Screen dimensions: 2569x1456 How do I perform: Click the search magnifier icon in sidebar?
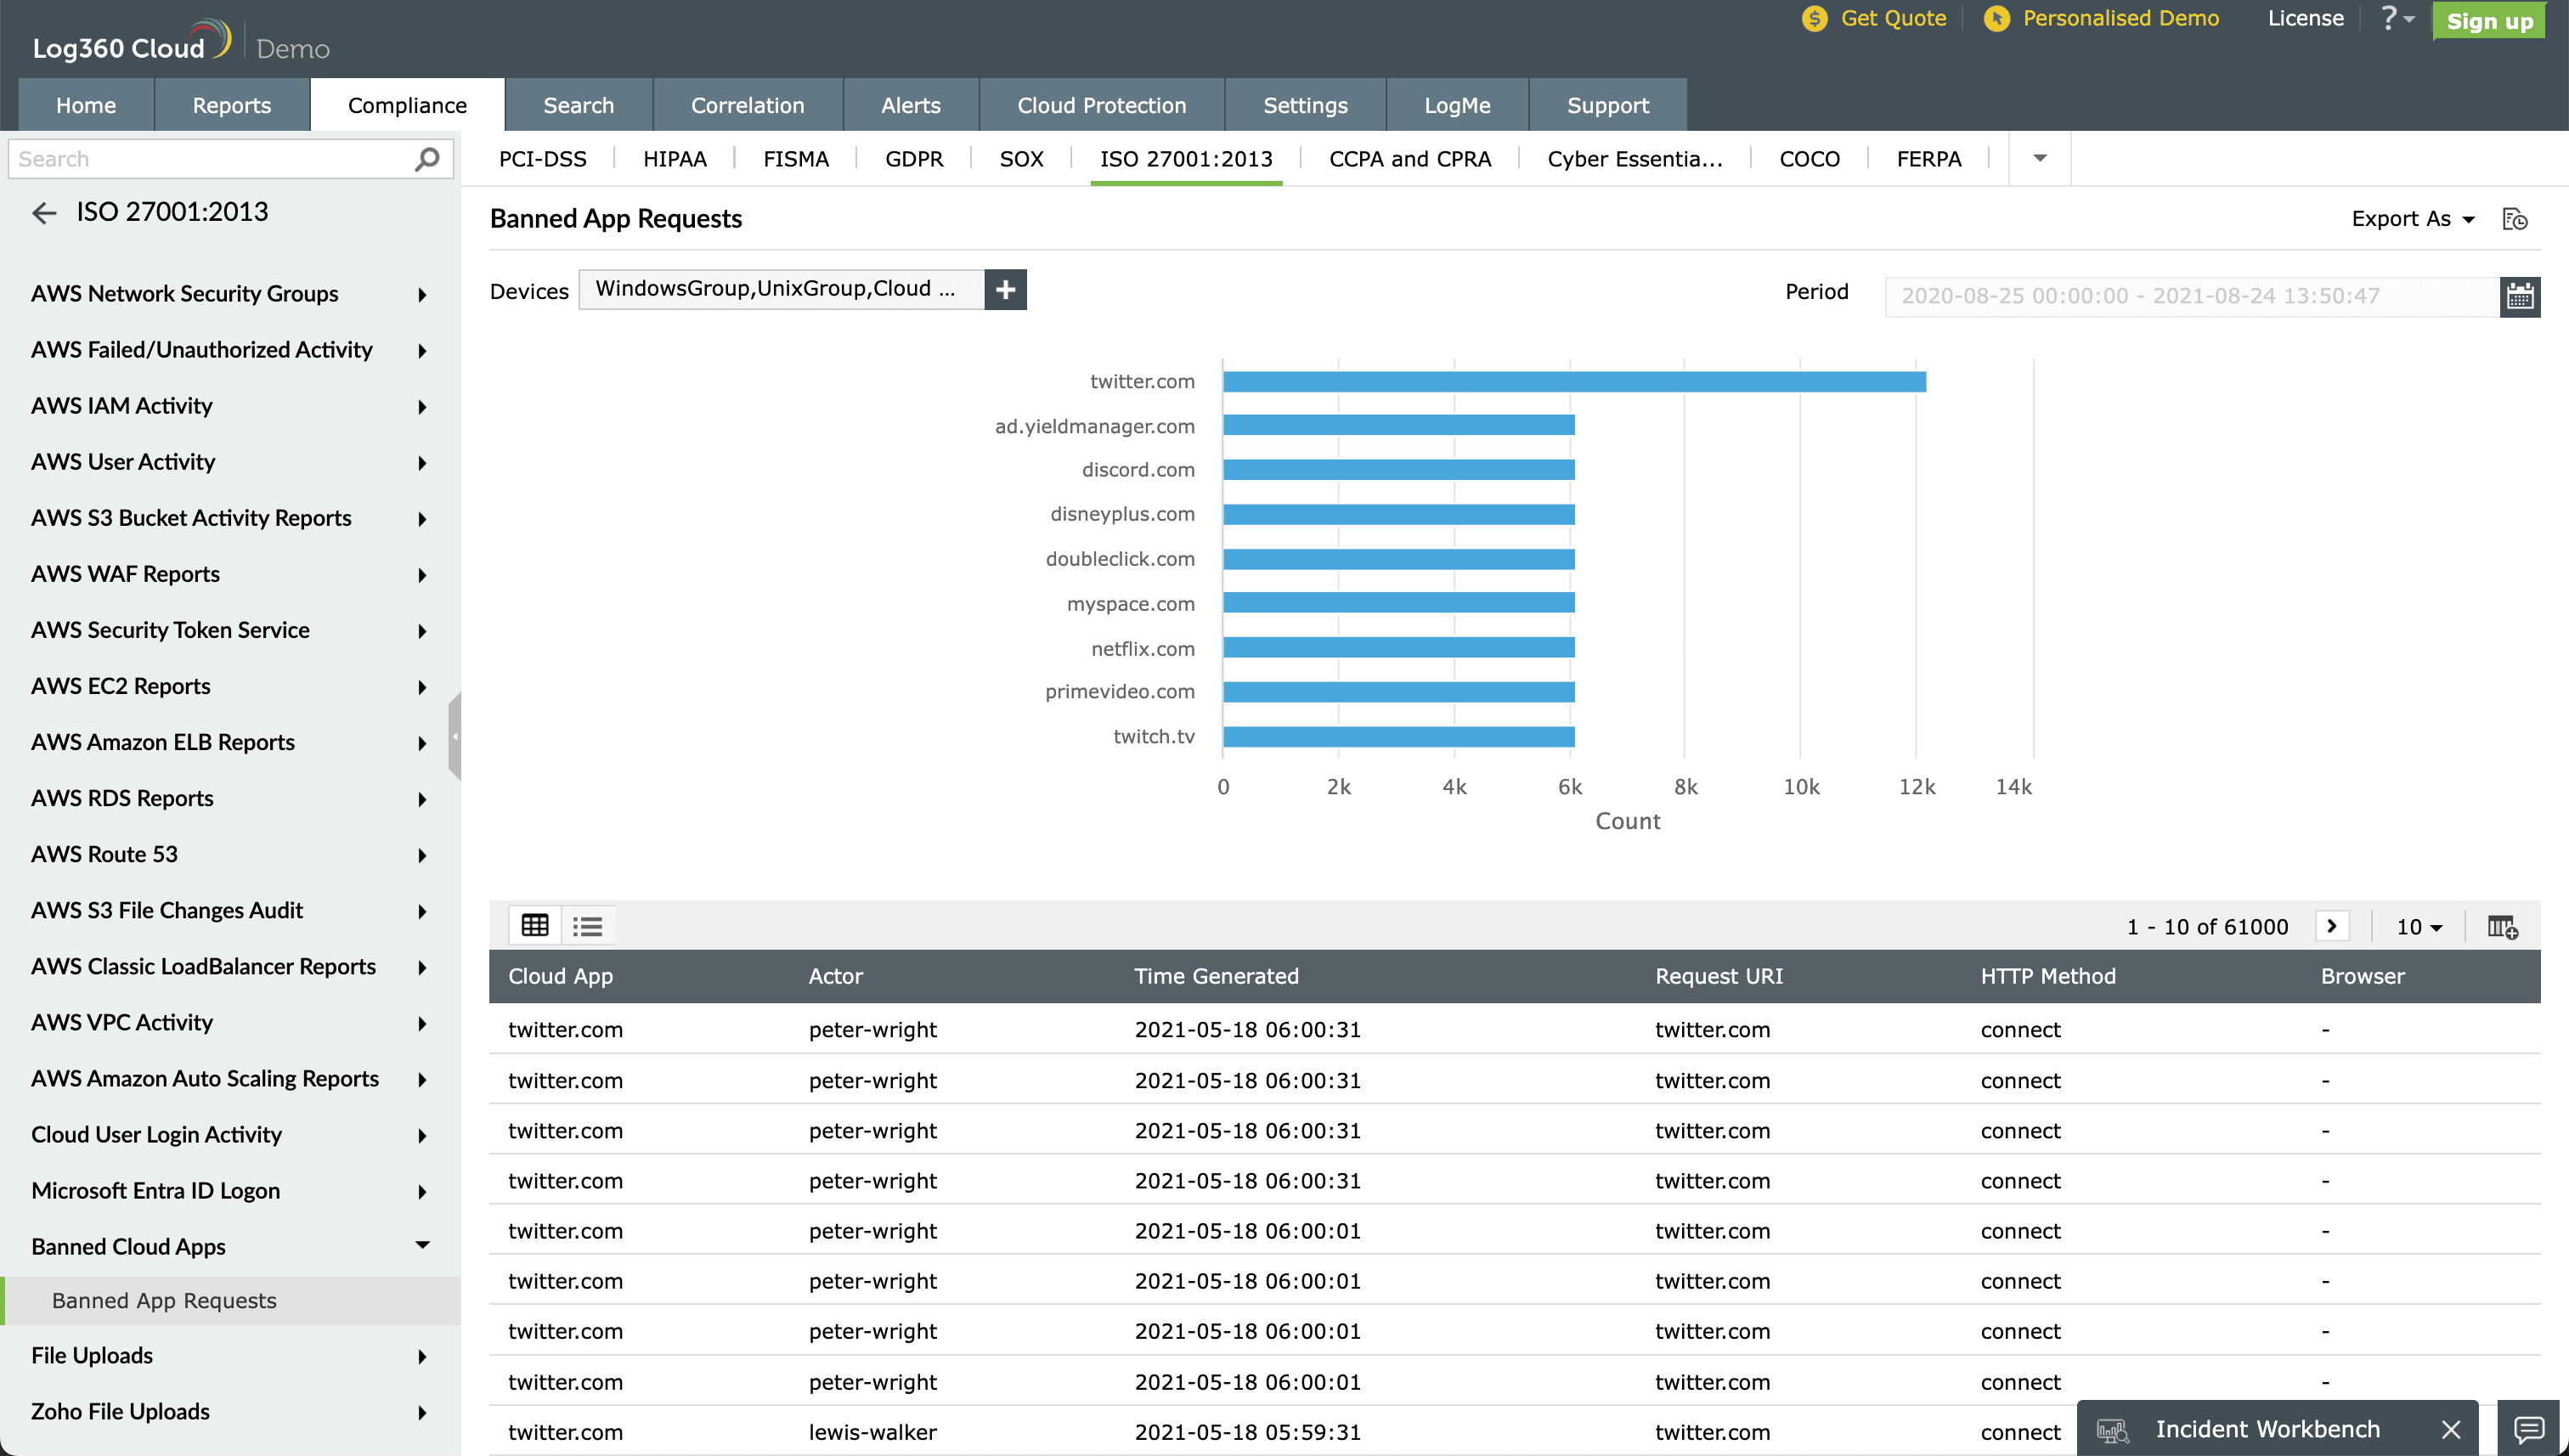click(427, 159)
